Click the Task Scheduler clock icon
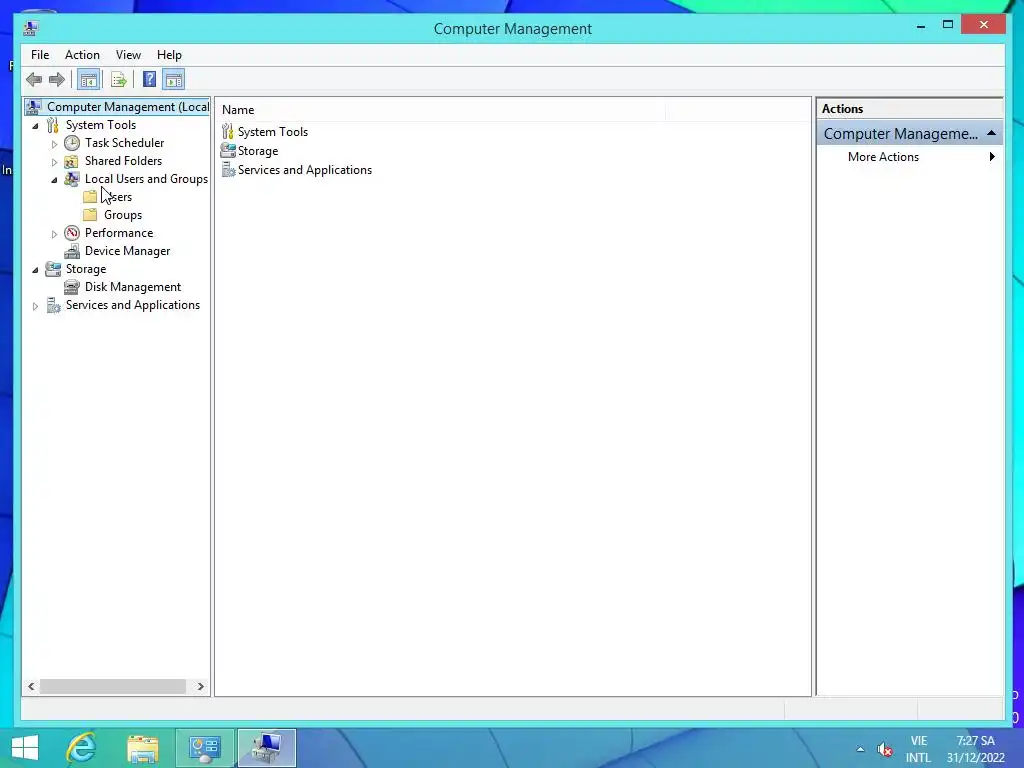1024x768 pixels. (72, 143)
